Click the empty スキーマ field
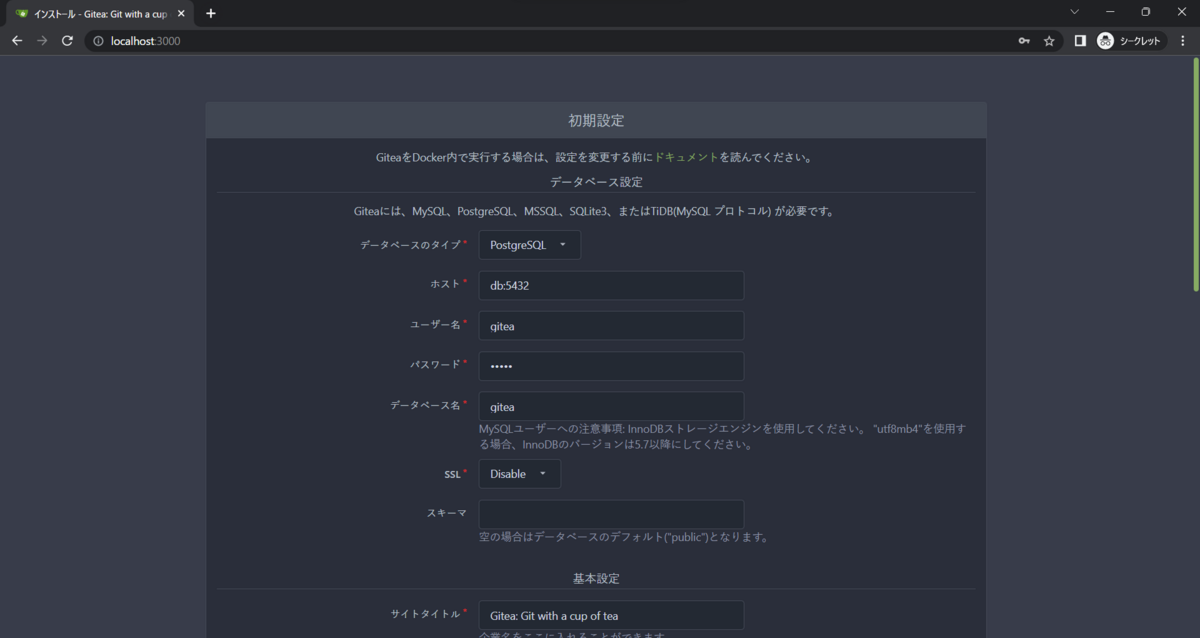 click(x=611, y=514)
